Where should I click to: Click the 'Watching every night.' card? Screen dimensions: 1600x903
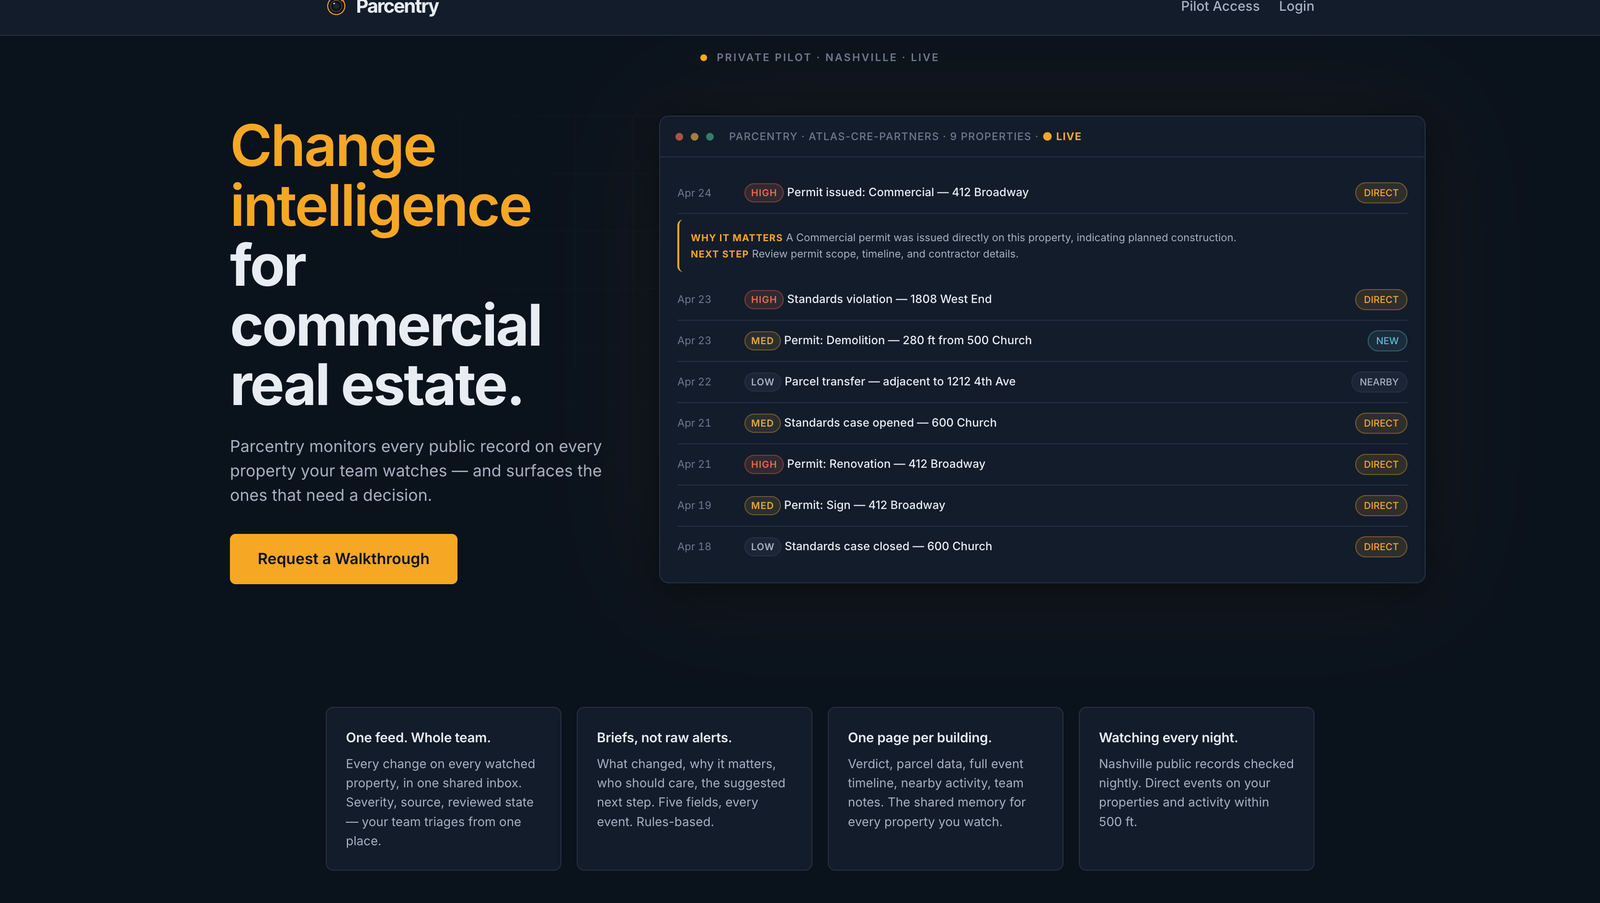(x=1196, y=789)
